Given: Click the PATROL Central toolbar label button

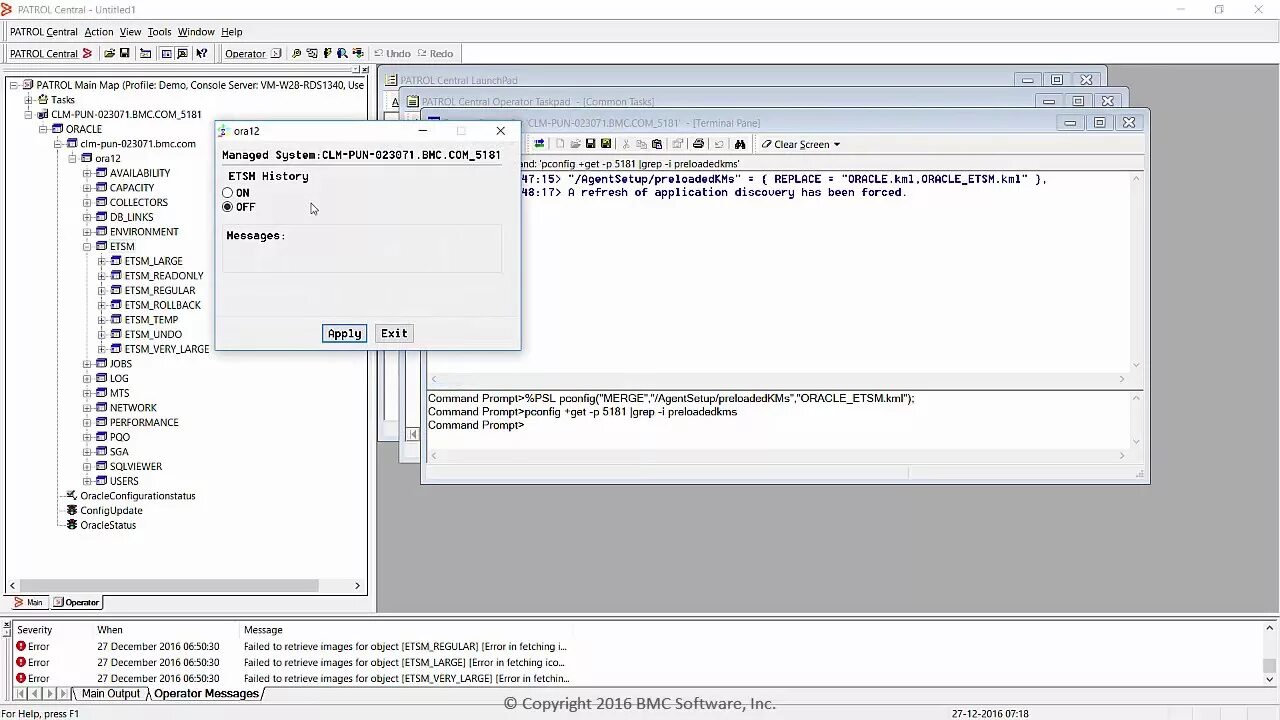Looking at the screenshot, I should [x=44, y=53].
